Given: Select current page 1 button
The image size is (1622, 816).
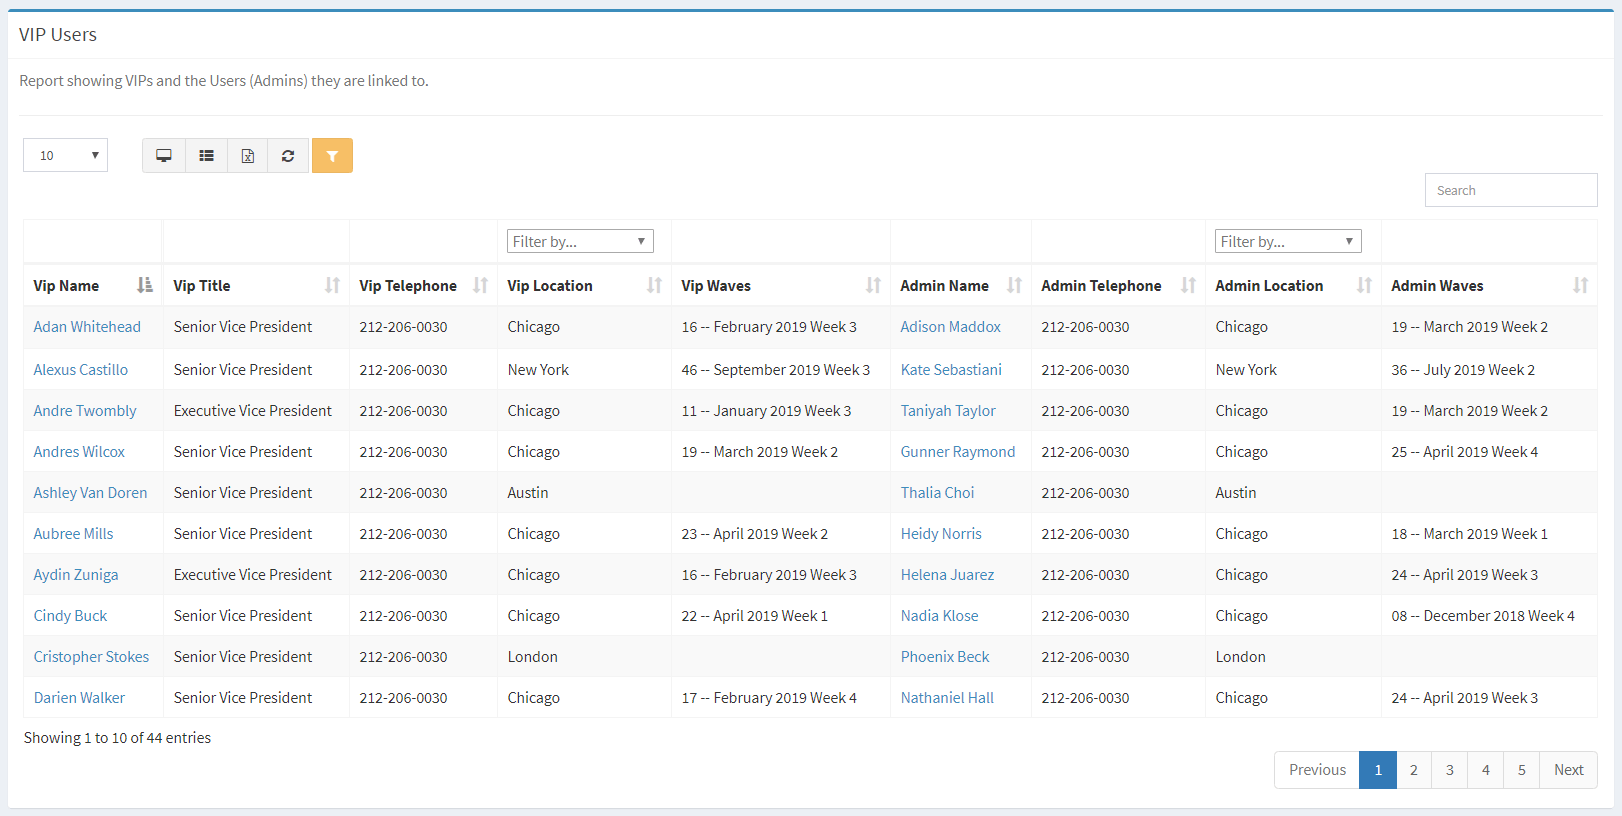Looking at the screenshot, I should point(1378,770).
